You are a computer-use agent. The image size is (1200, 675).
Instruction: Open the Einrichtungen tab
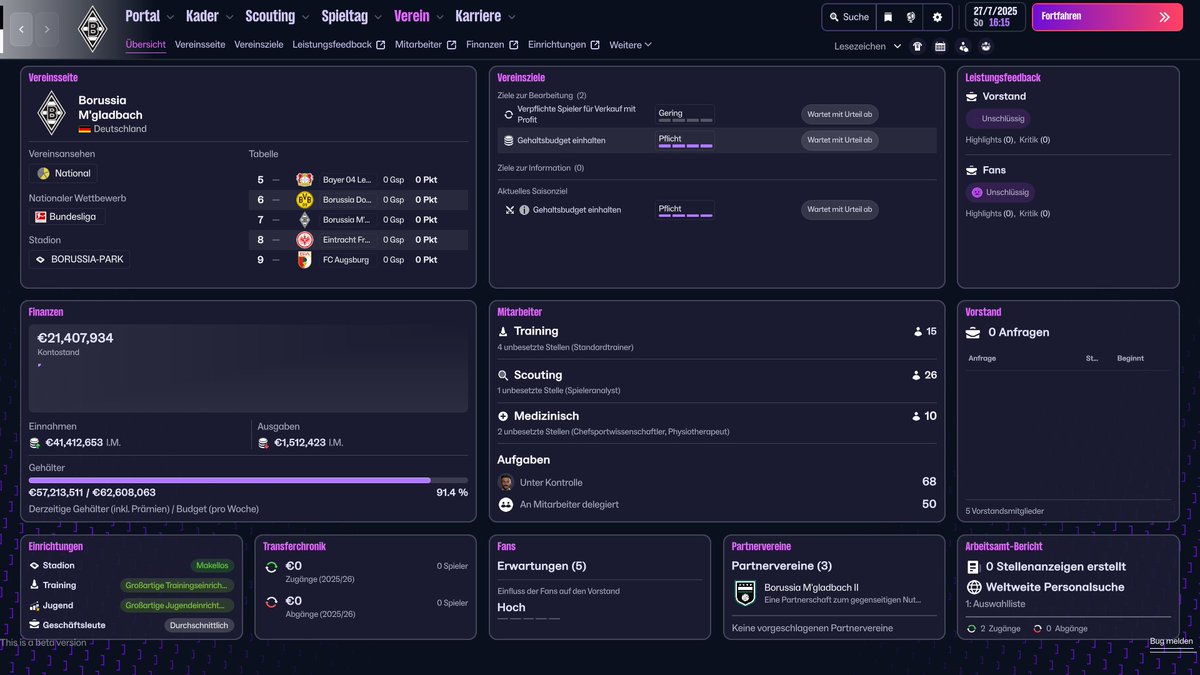click(564, 45)
